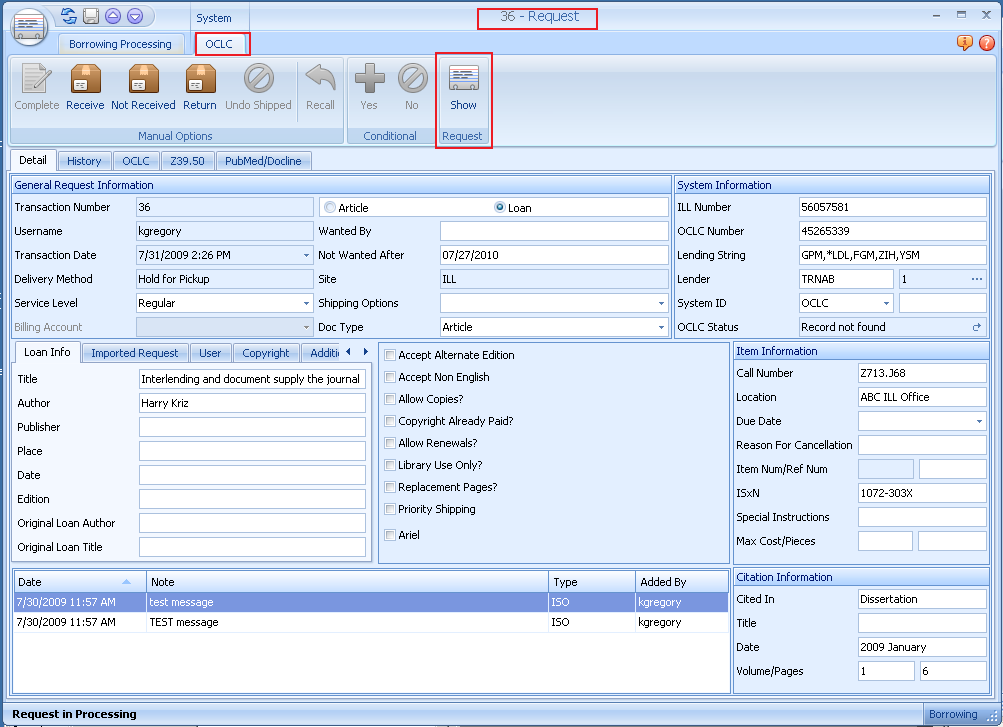The image size is (1003, 727).
Task: Expand the Service Level dropdown
Action: [306, 303]
